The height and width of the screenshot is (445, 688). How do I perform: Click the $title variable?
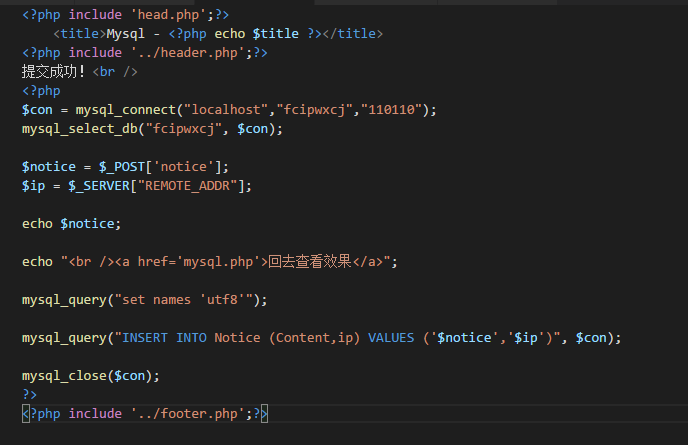(276, 34)
